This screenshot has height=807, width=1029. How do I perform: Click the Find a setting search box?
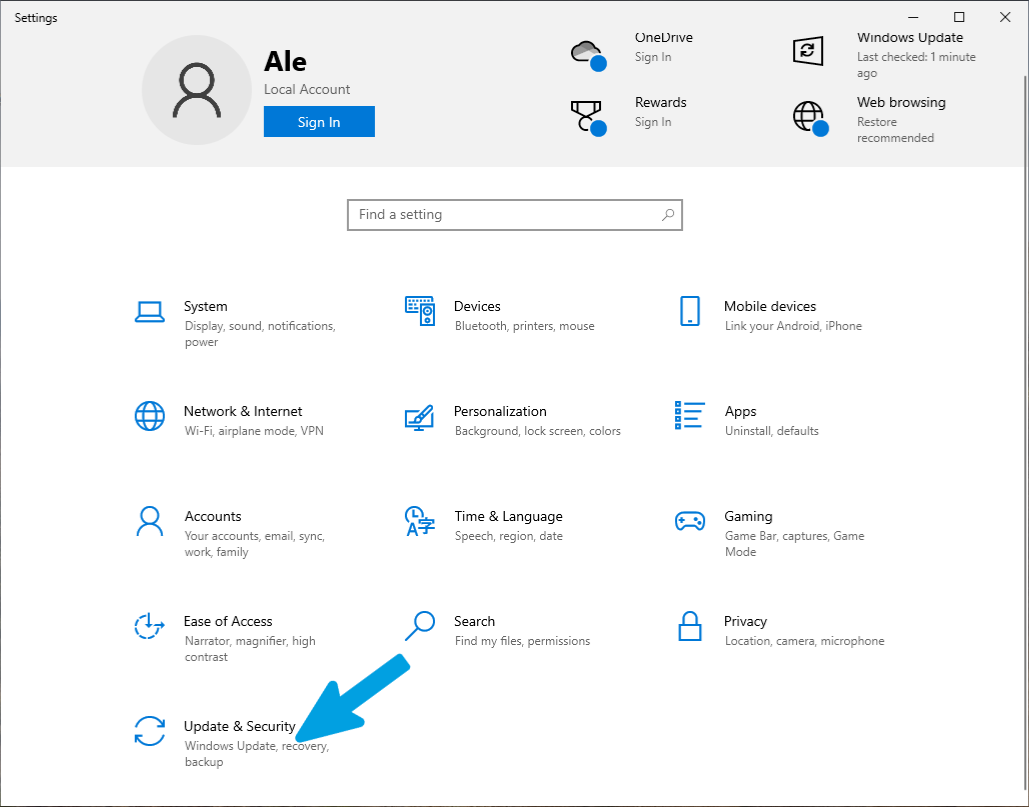(x=514, y=215)
